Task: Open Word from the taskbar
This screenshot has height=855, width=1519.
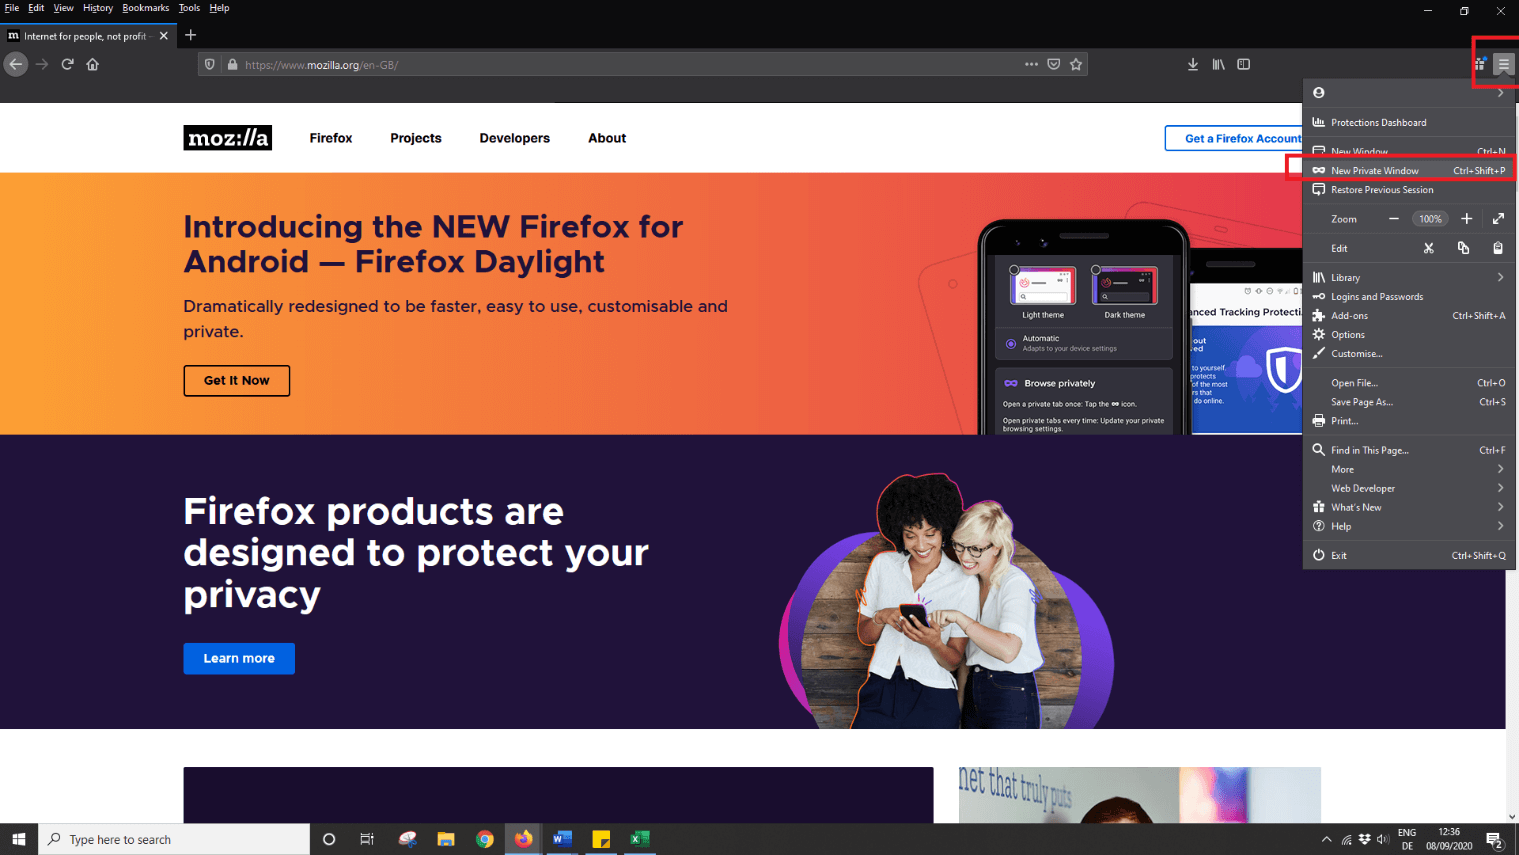Action: [562, 839]
